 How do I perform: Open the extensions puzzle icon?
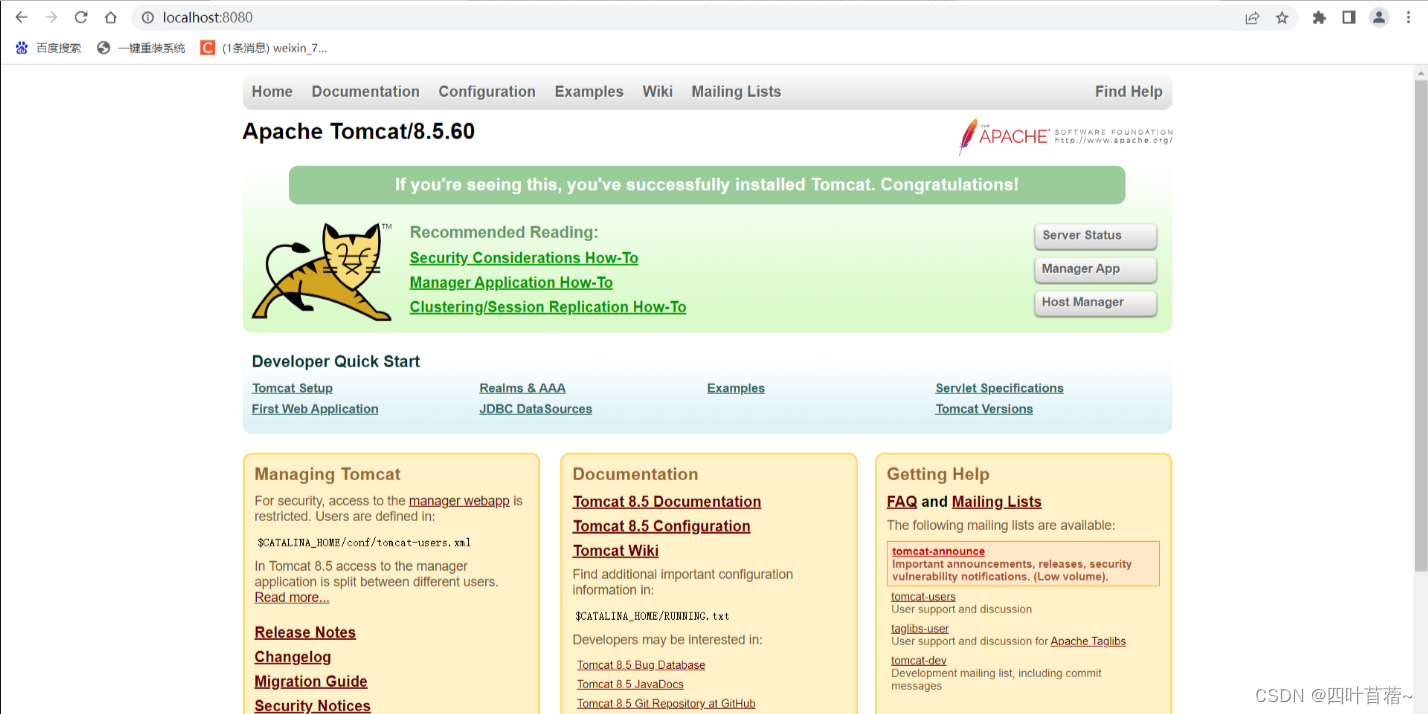click(x=1319, y=17)
